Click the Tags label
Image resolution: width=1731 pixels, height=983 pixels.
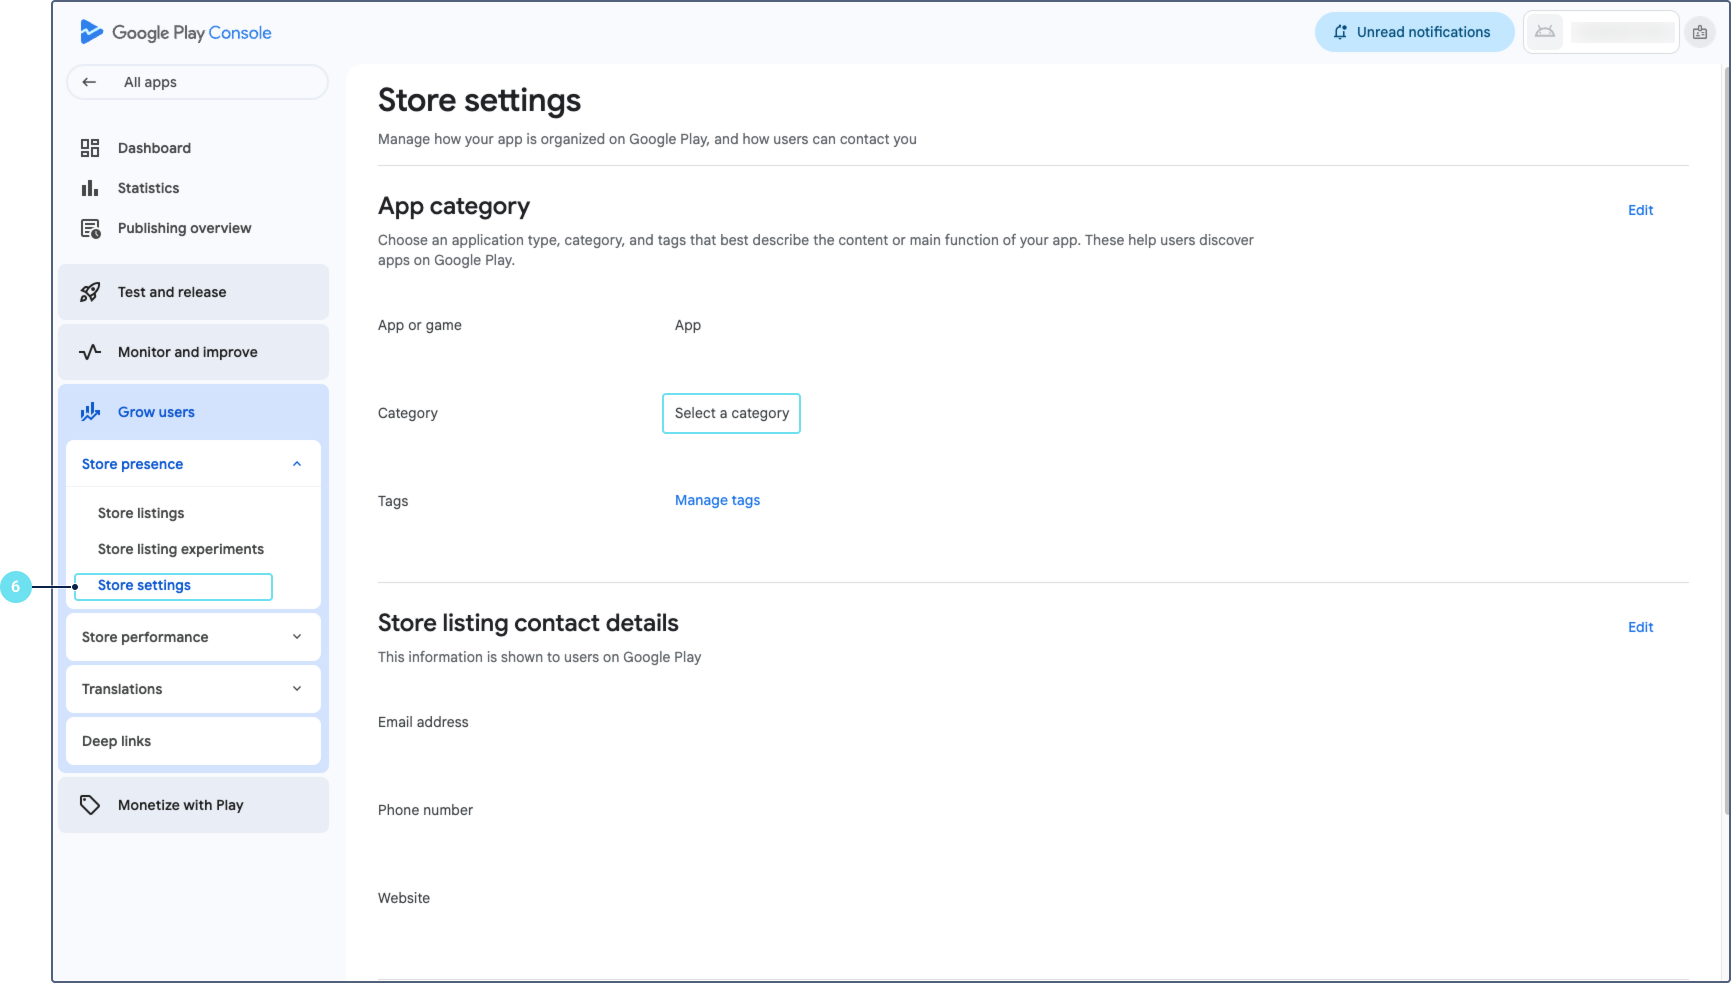[393, 501]
